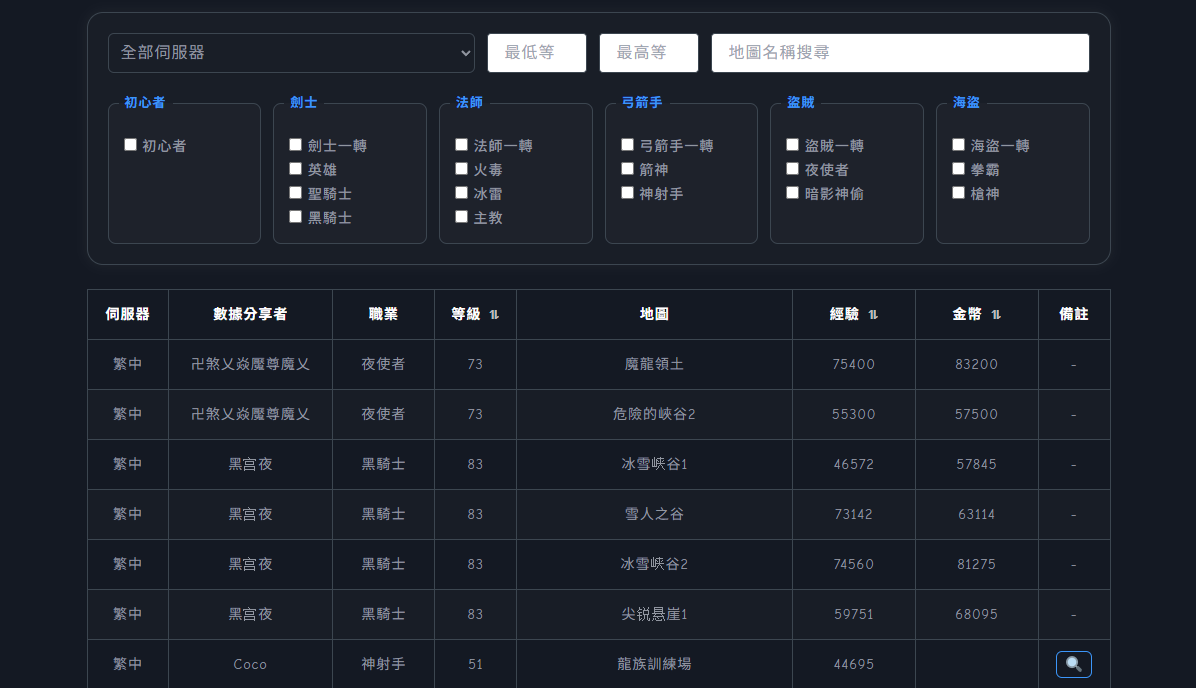Click experience value 44695

[x=854, y=664]
